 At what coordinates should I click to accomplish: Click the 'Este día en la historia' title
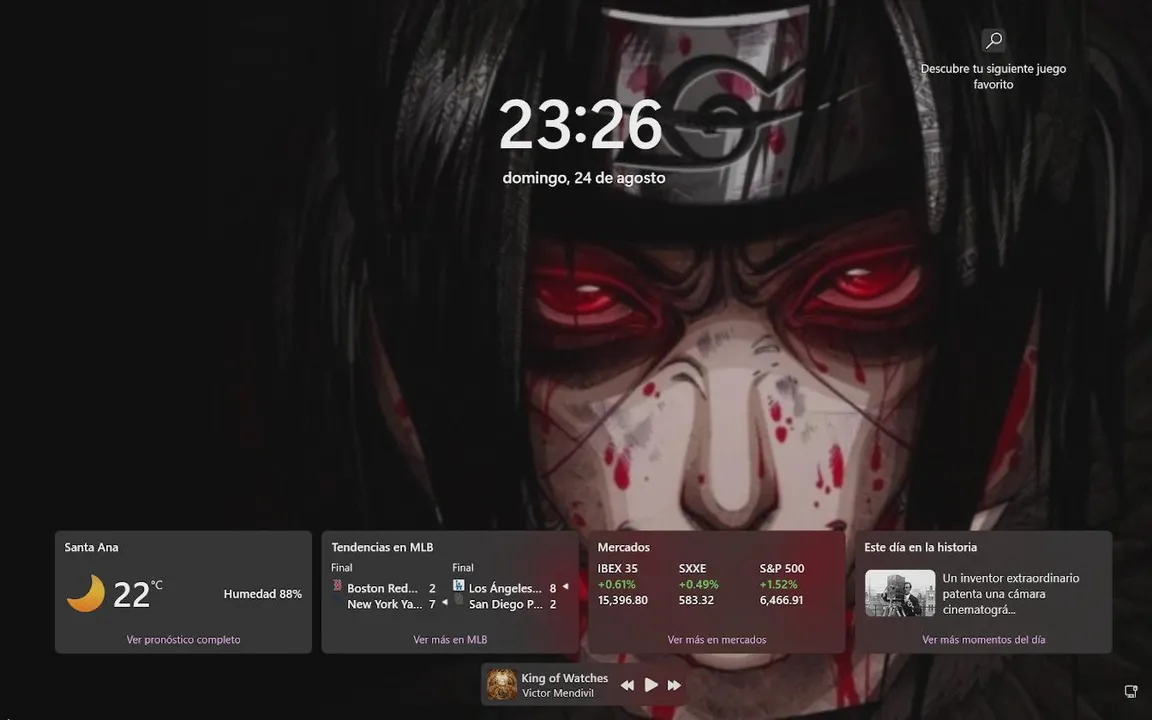point(920,547)
